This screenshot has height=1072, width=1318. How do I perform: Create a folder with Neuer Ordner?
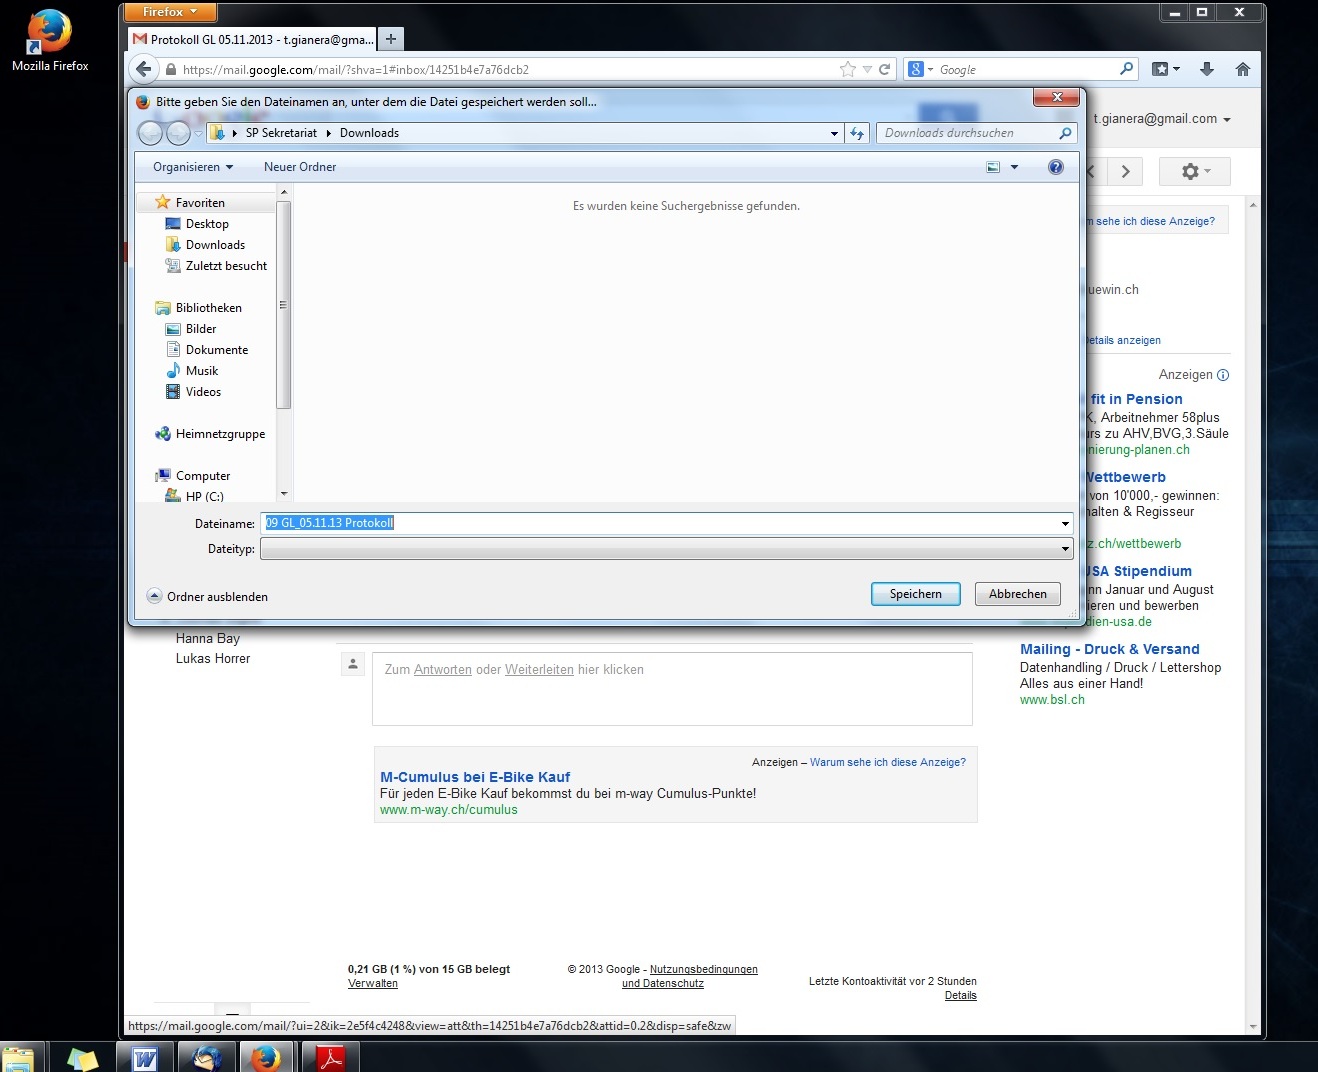300,167
